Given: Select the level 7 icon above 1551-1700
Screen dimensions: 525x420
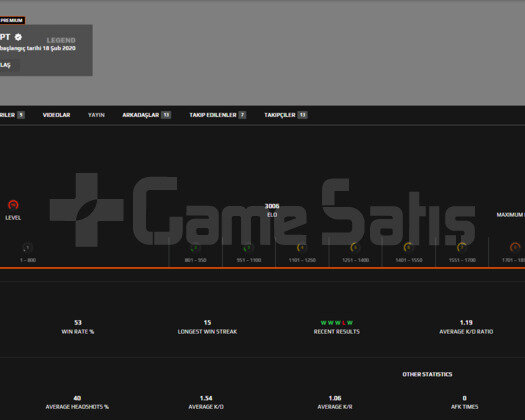Looking at the screenshot, I should (x=462, y=248).
